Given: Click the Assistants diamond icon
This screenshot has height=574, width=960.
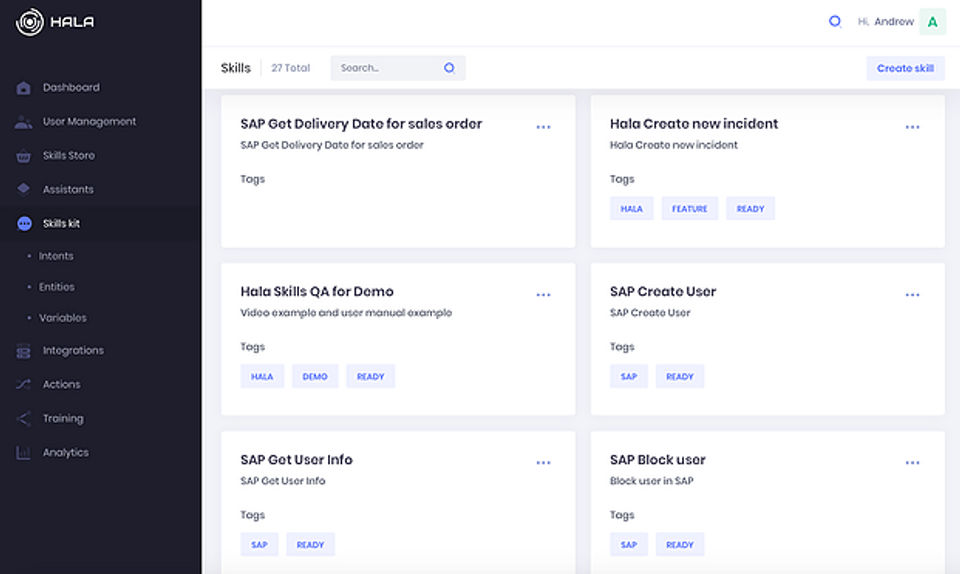Looking at the screenshot, I should [x=23, y=188].
